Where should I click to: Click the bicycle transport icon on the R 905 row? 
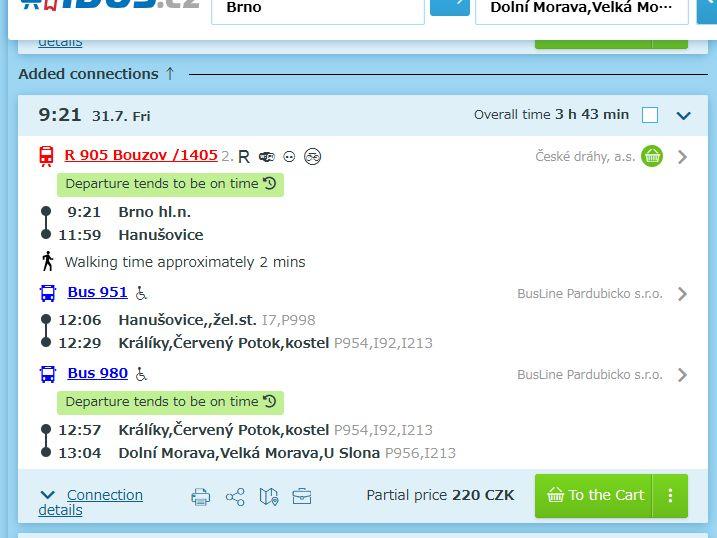[313, 157]
